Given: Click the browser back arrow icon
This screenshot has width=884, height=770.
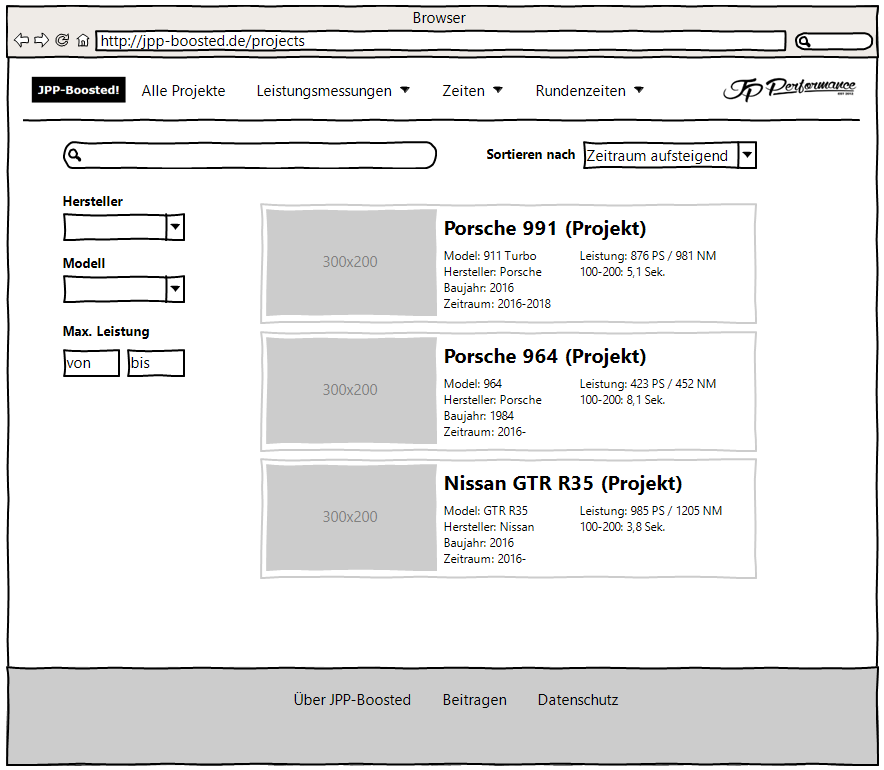Looking at the screenshot, I should click(x=21, y=41).
